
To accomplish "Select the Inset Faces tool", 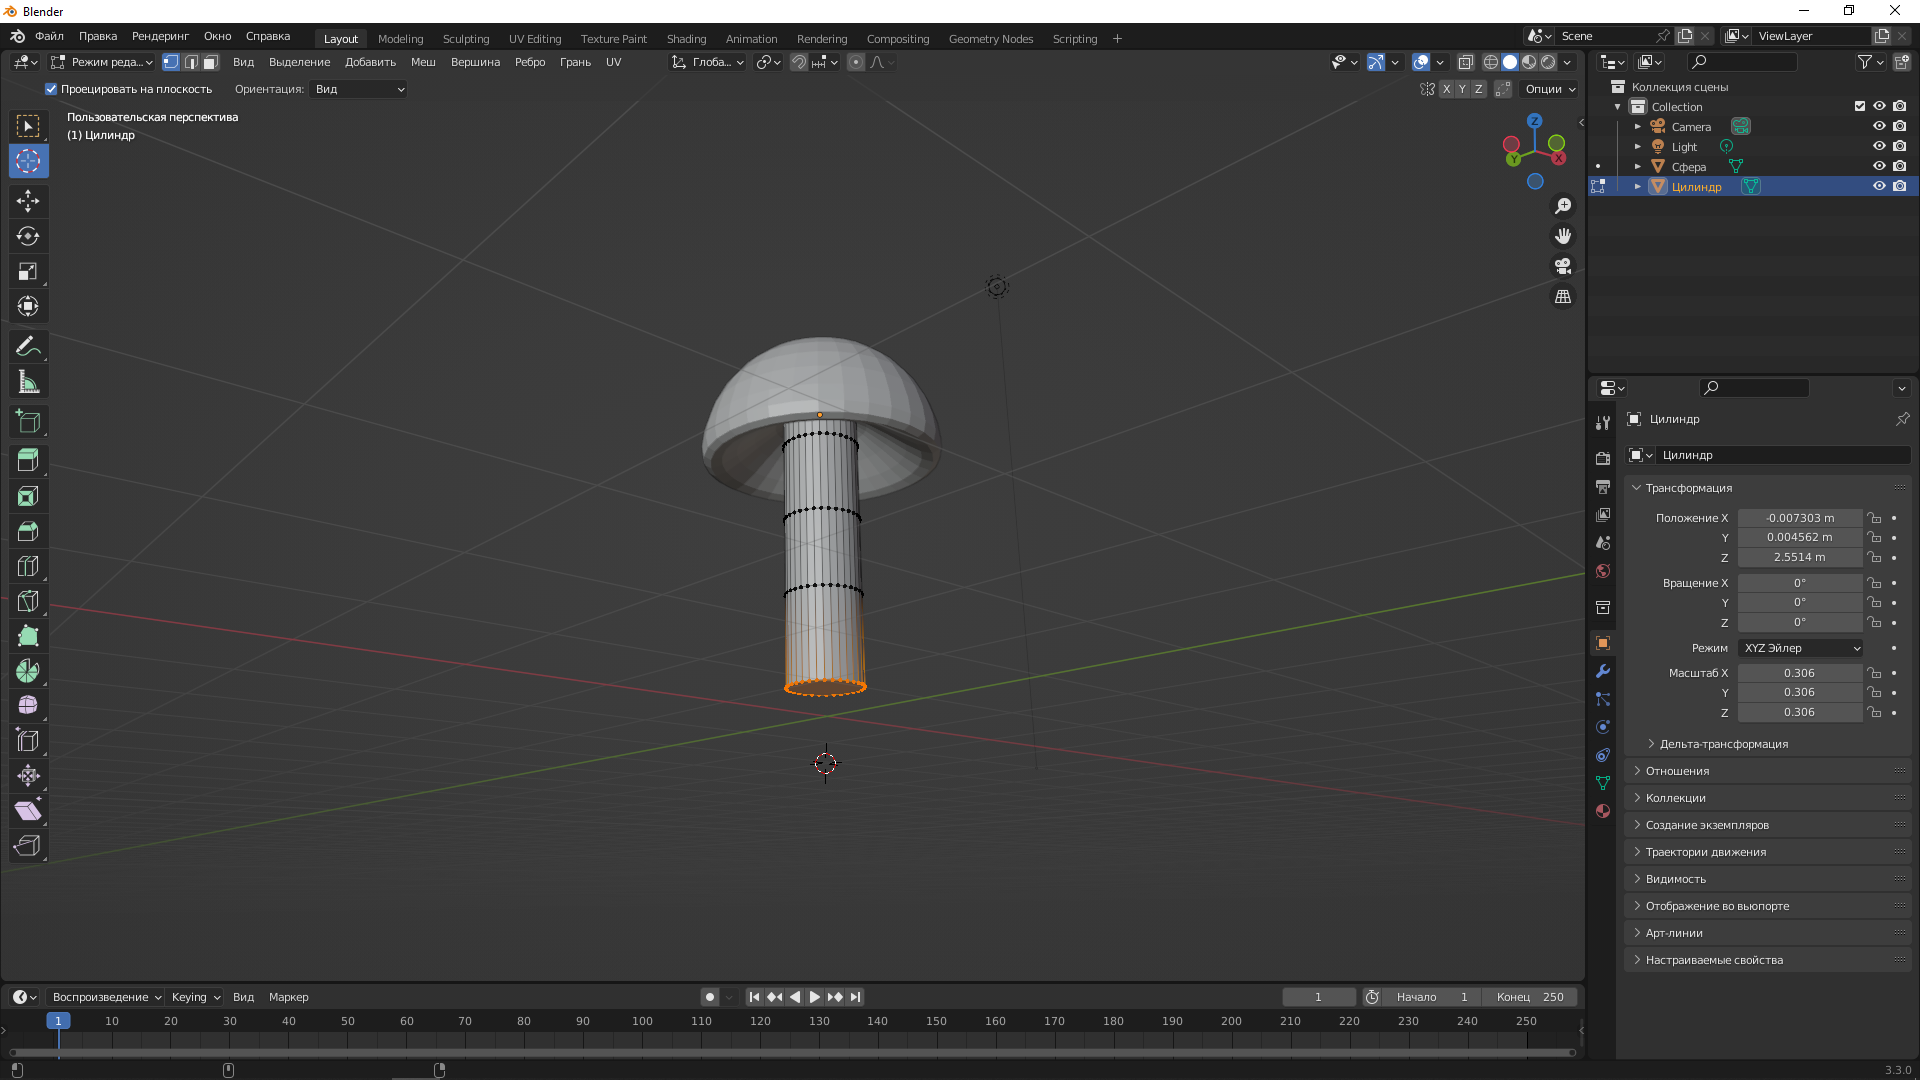I will [28, 496].
